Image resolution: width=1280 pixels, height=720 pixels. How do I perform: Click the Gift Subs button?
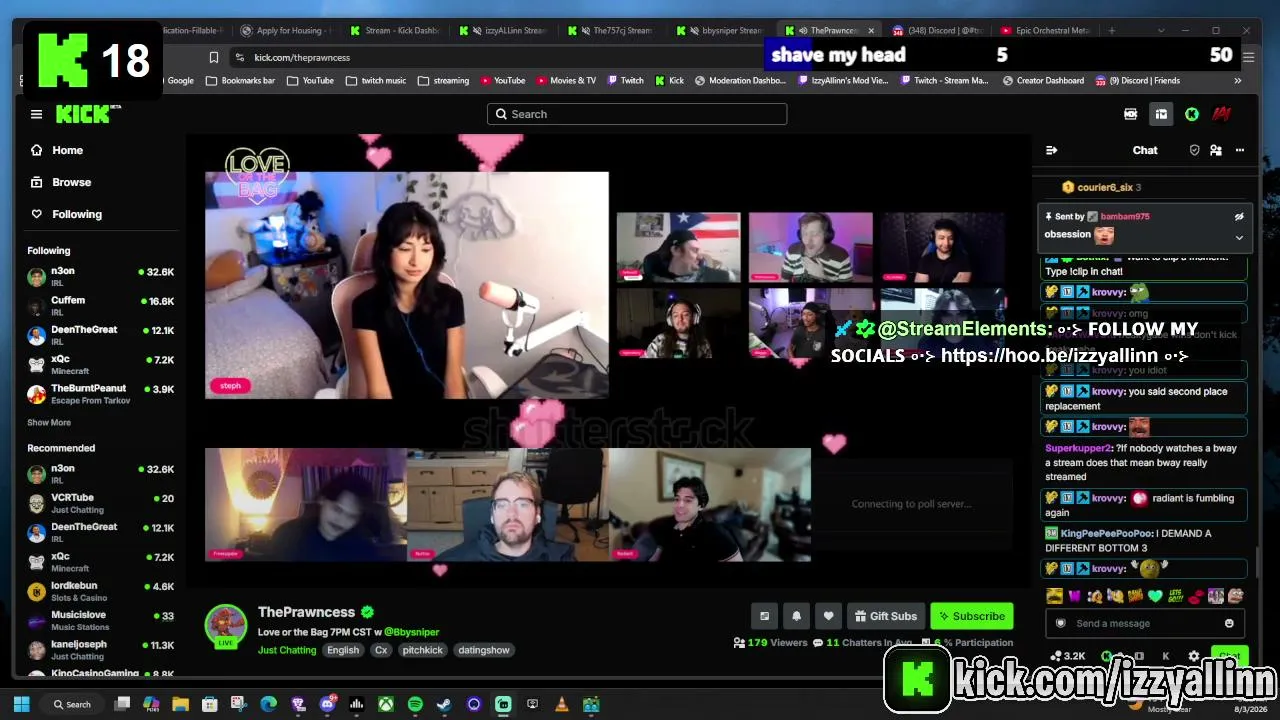[884, 616]
